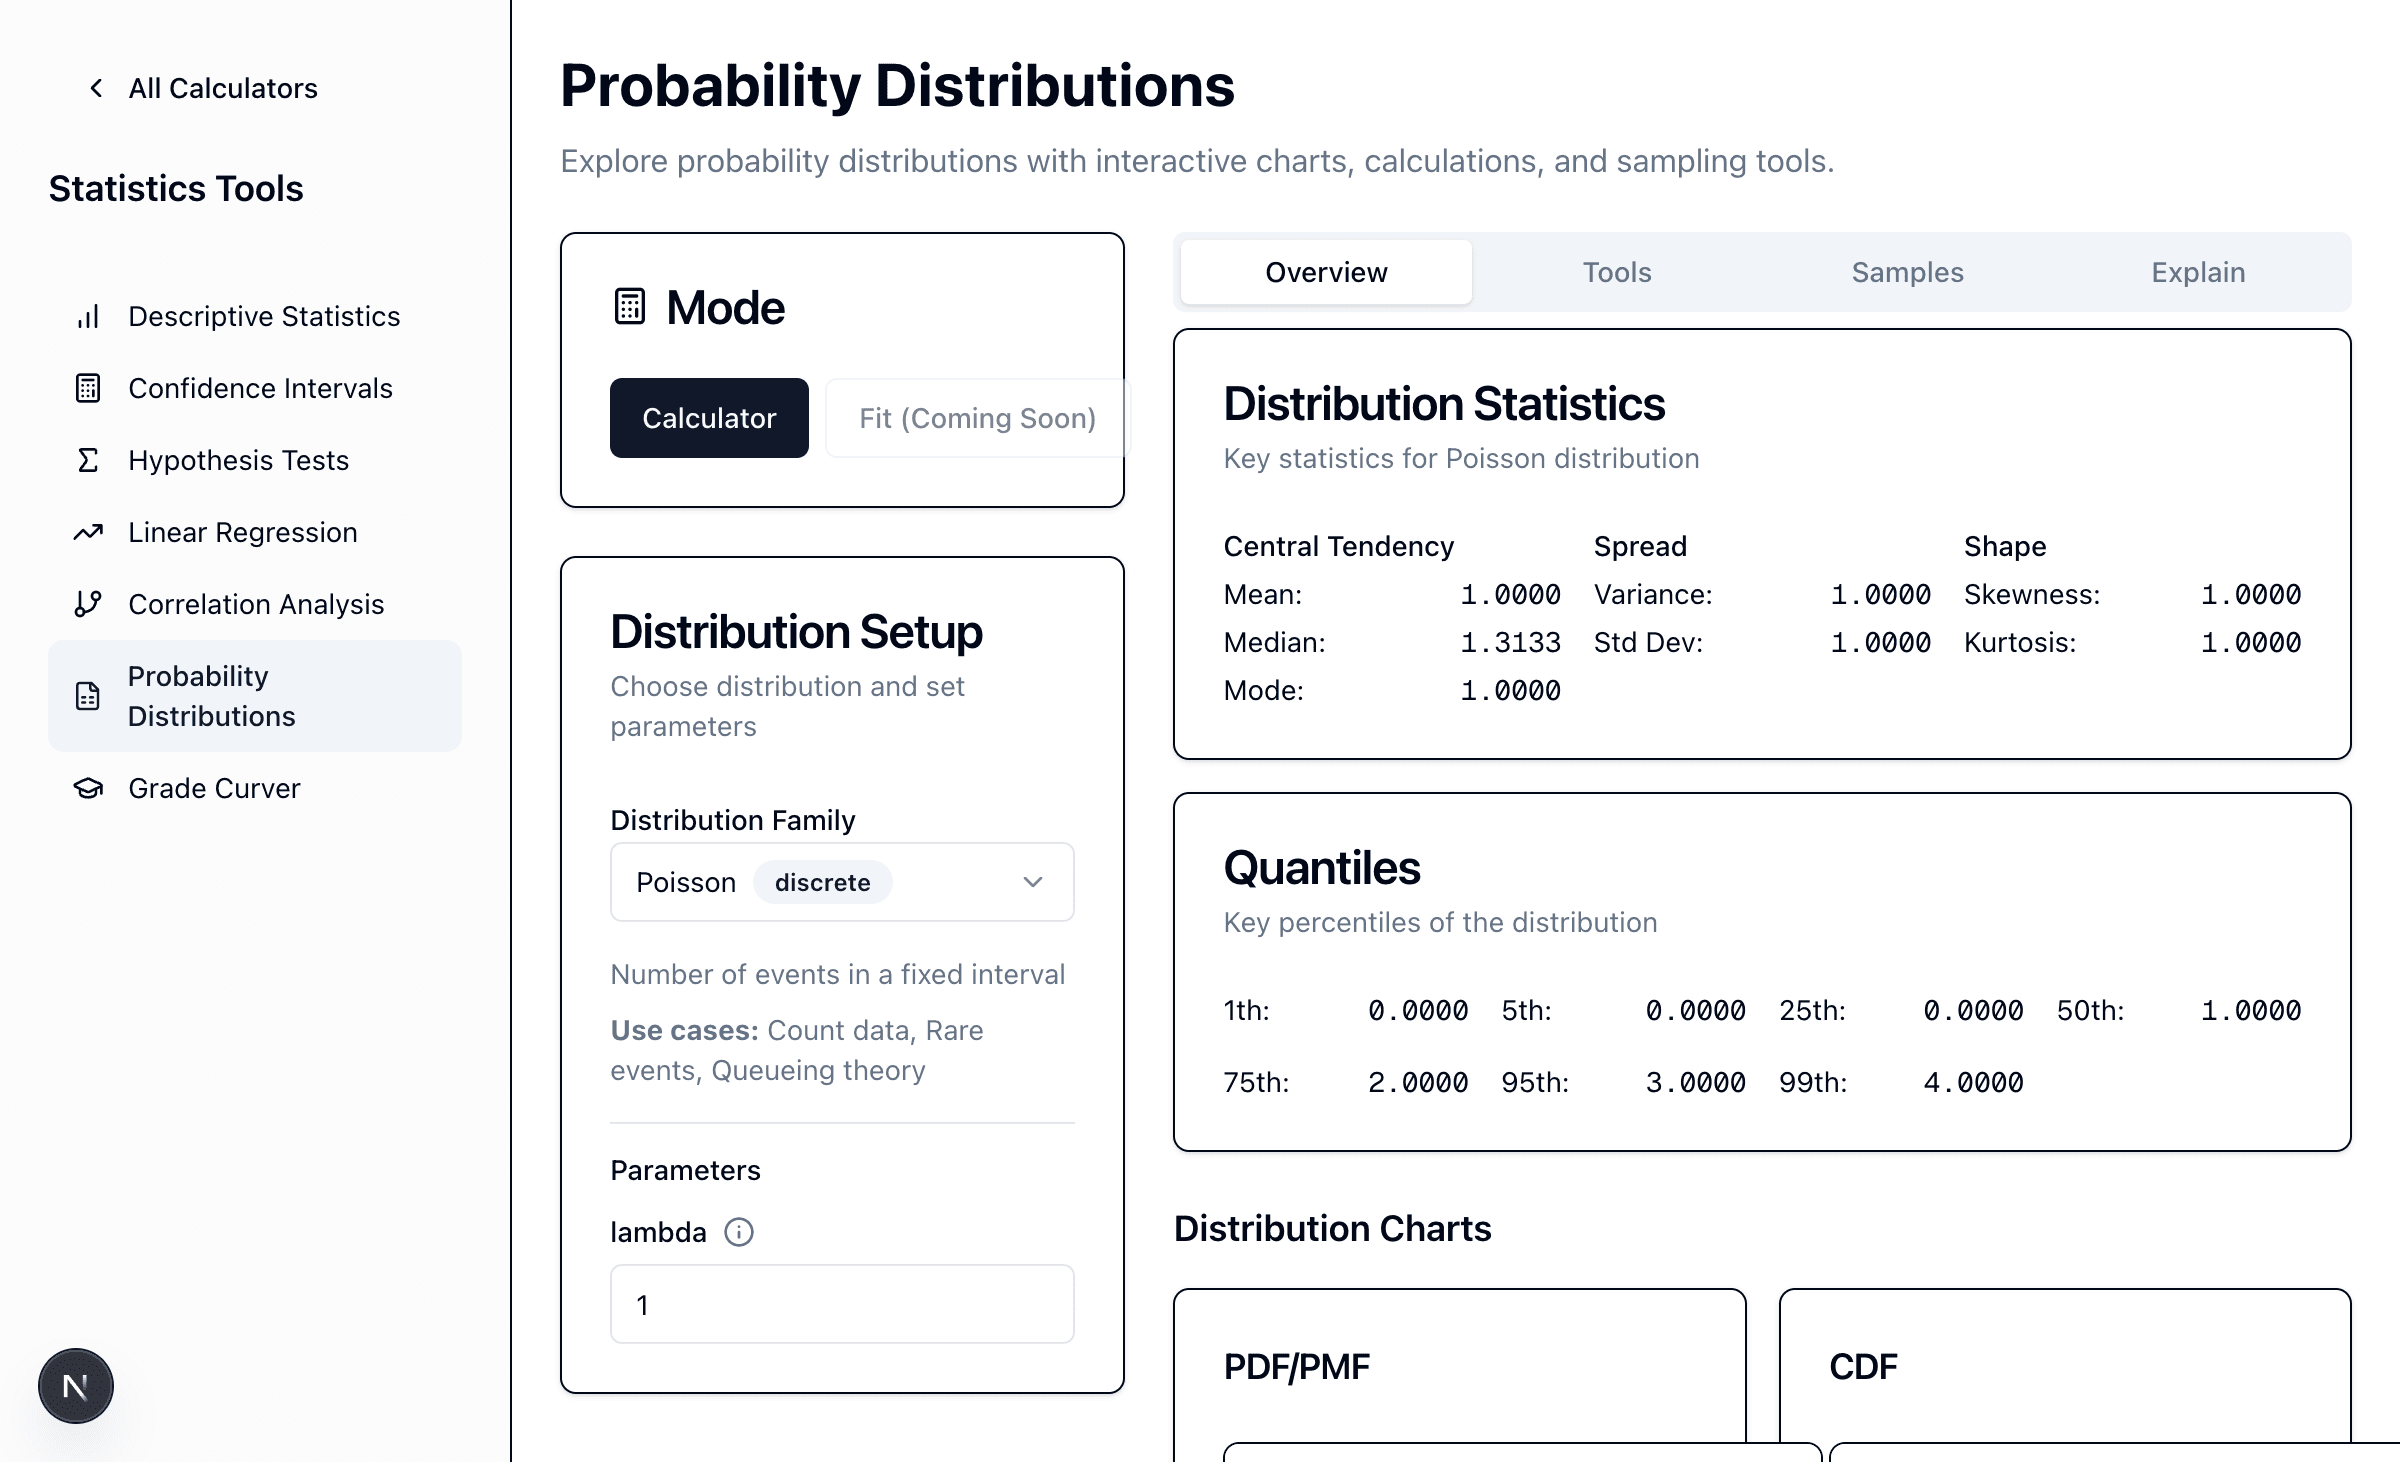Viewport: 2400px width, 1462px height.
Task: Click the Correlation Analysis scatter icon
Action: pos(88,604)
